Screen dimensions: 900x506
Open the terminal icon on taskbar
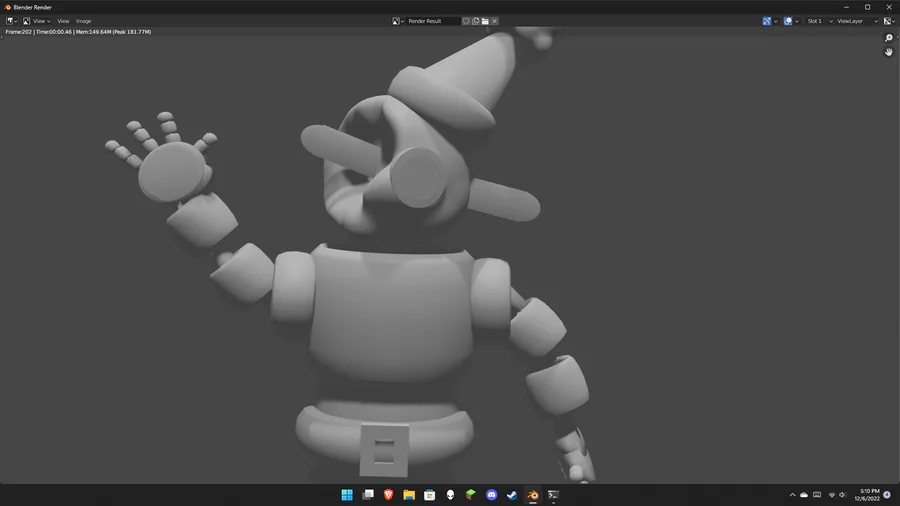click(553, 495)
